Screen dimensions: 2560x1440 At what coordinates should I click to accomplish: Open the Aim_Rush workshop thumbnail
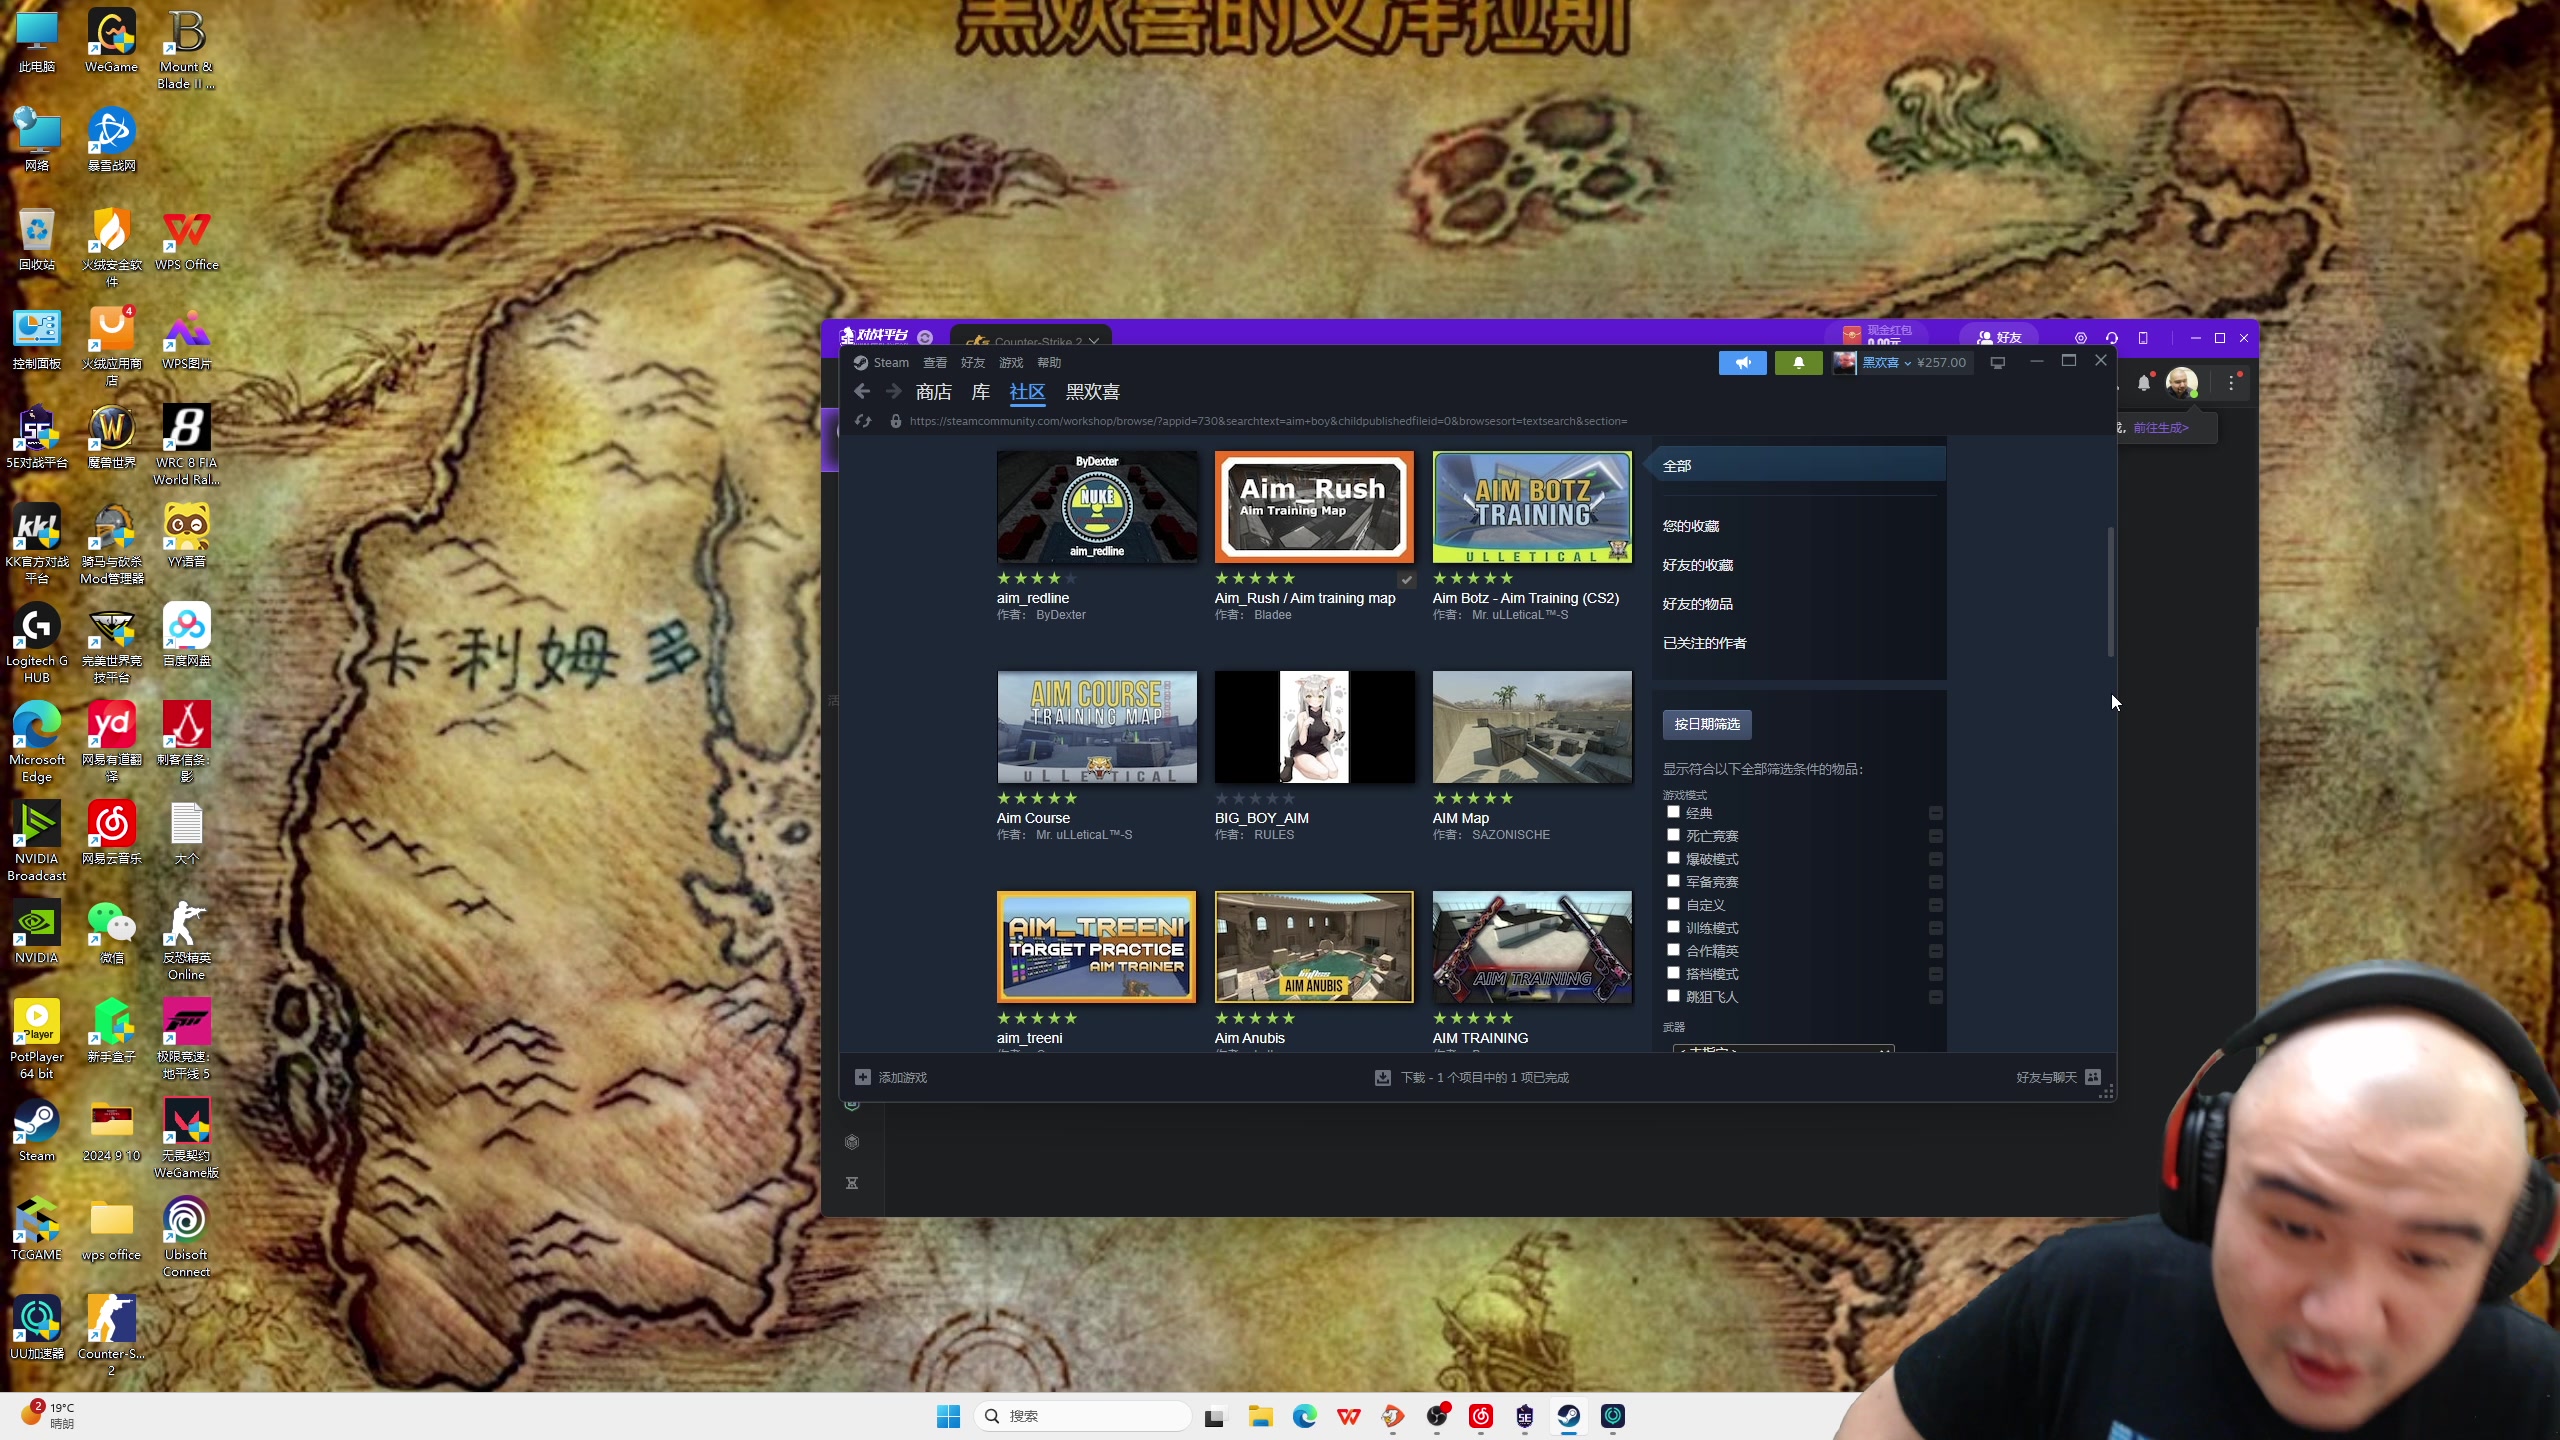tap(1314, 507)
